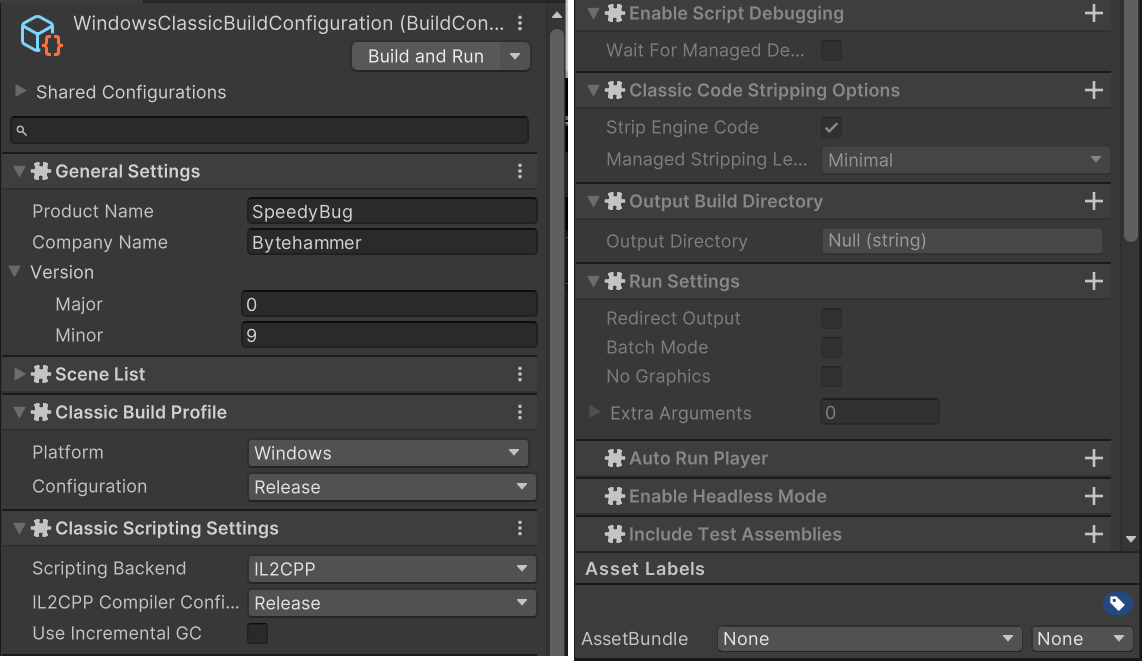1142x662 pixels.
Task: Click the BuildConfiguration asset cube icon
Action: [x=42, y=36]
